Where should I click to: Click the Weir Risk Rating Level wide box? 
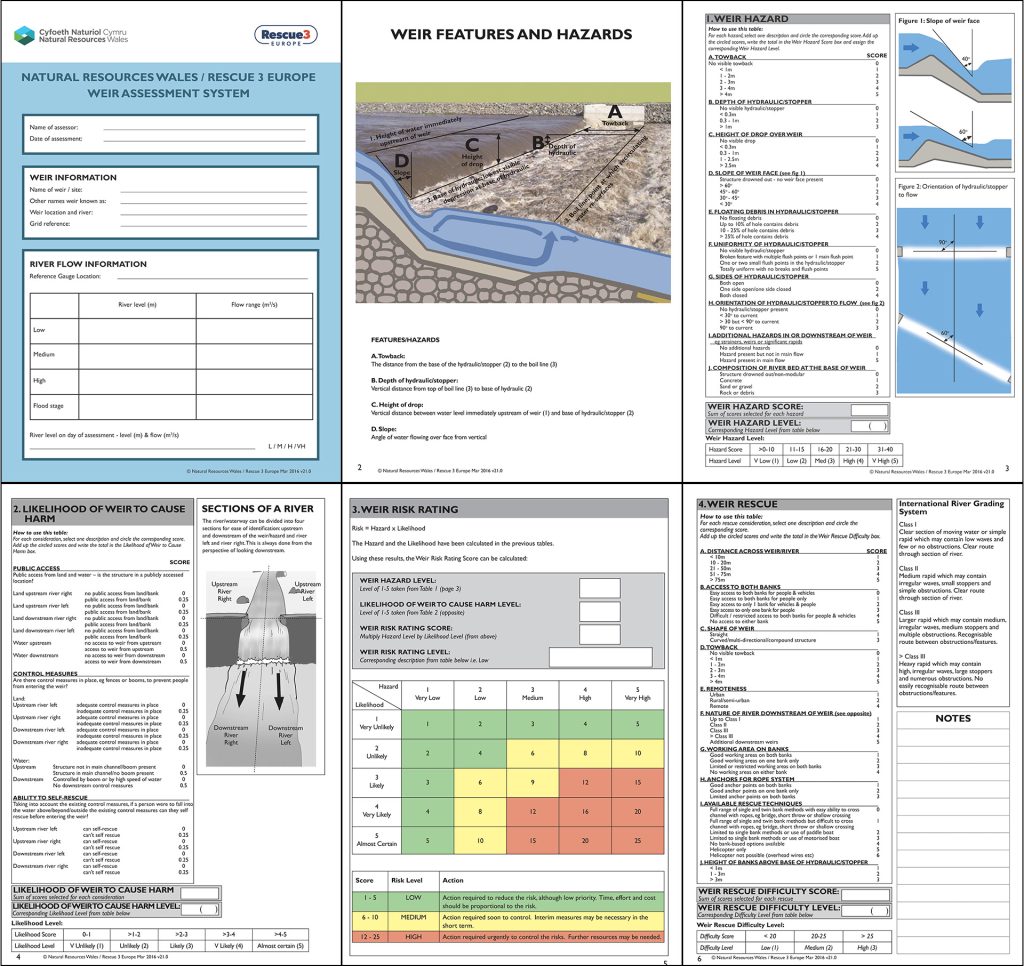601,657
